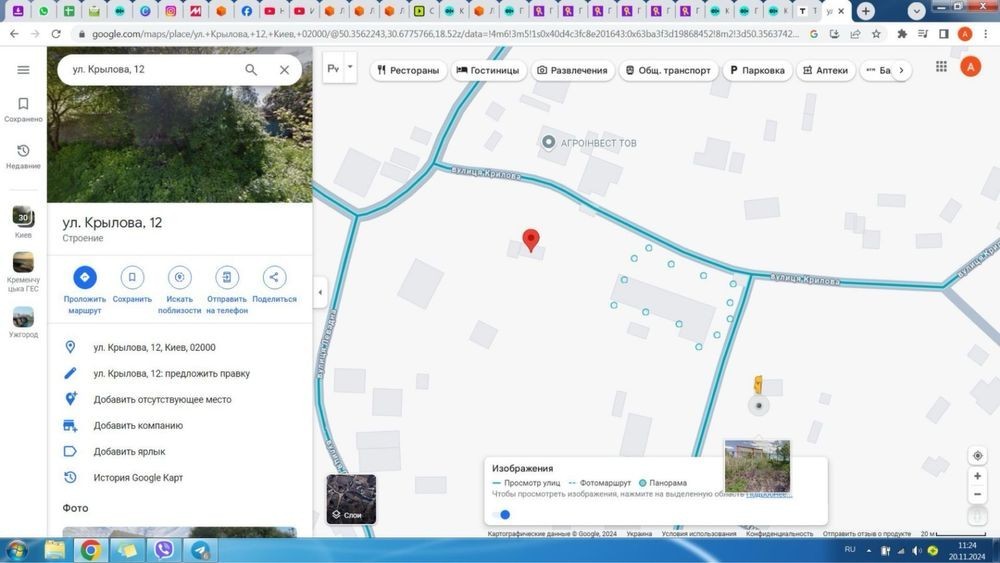1000x563 pixels.
Task: Click Добавить отсутствующее место link
Action: (162, 400)
